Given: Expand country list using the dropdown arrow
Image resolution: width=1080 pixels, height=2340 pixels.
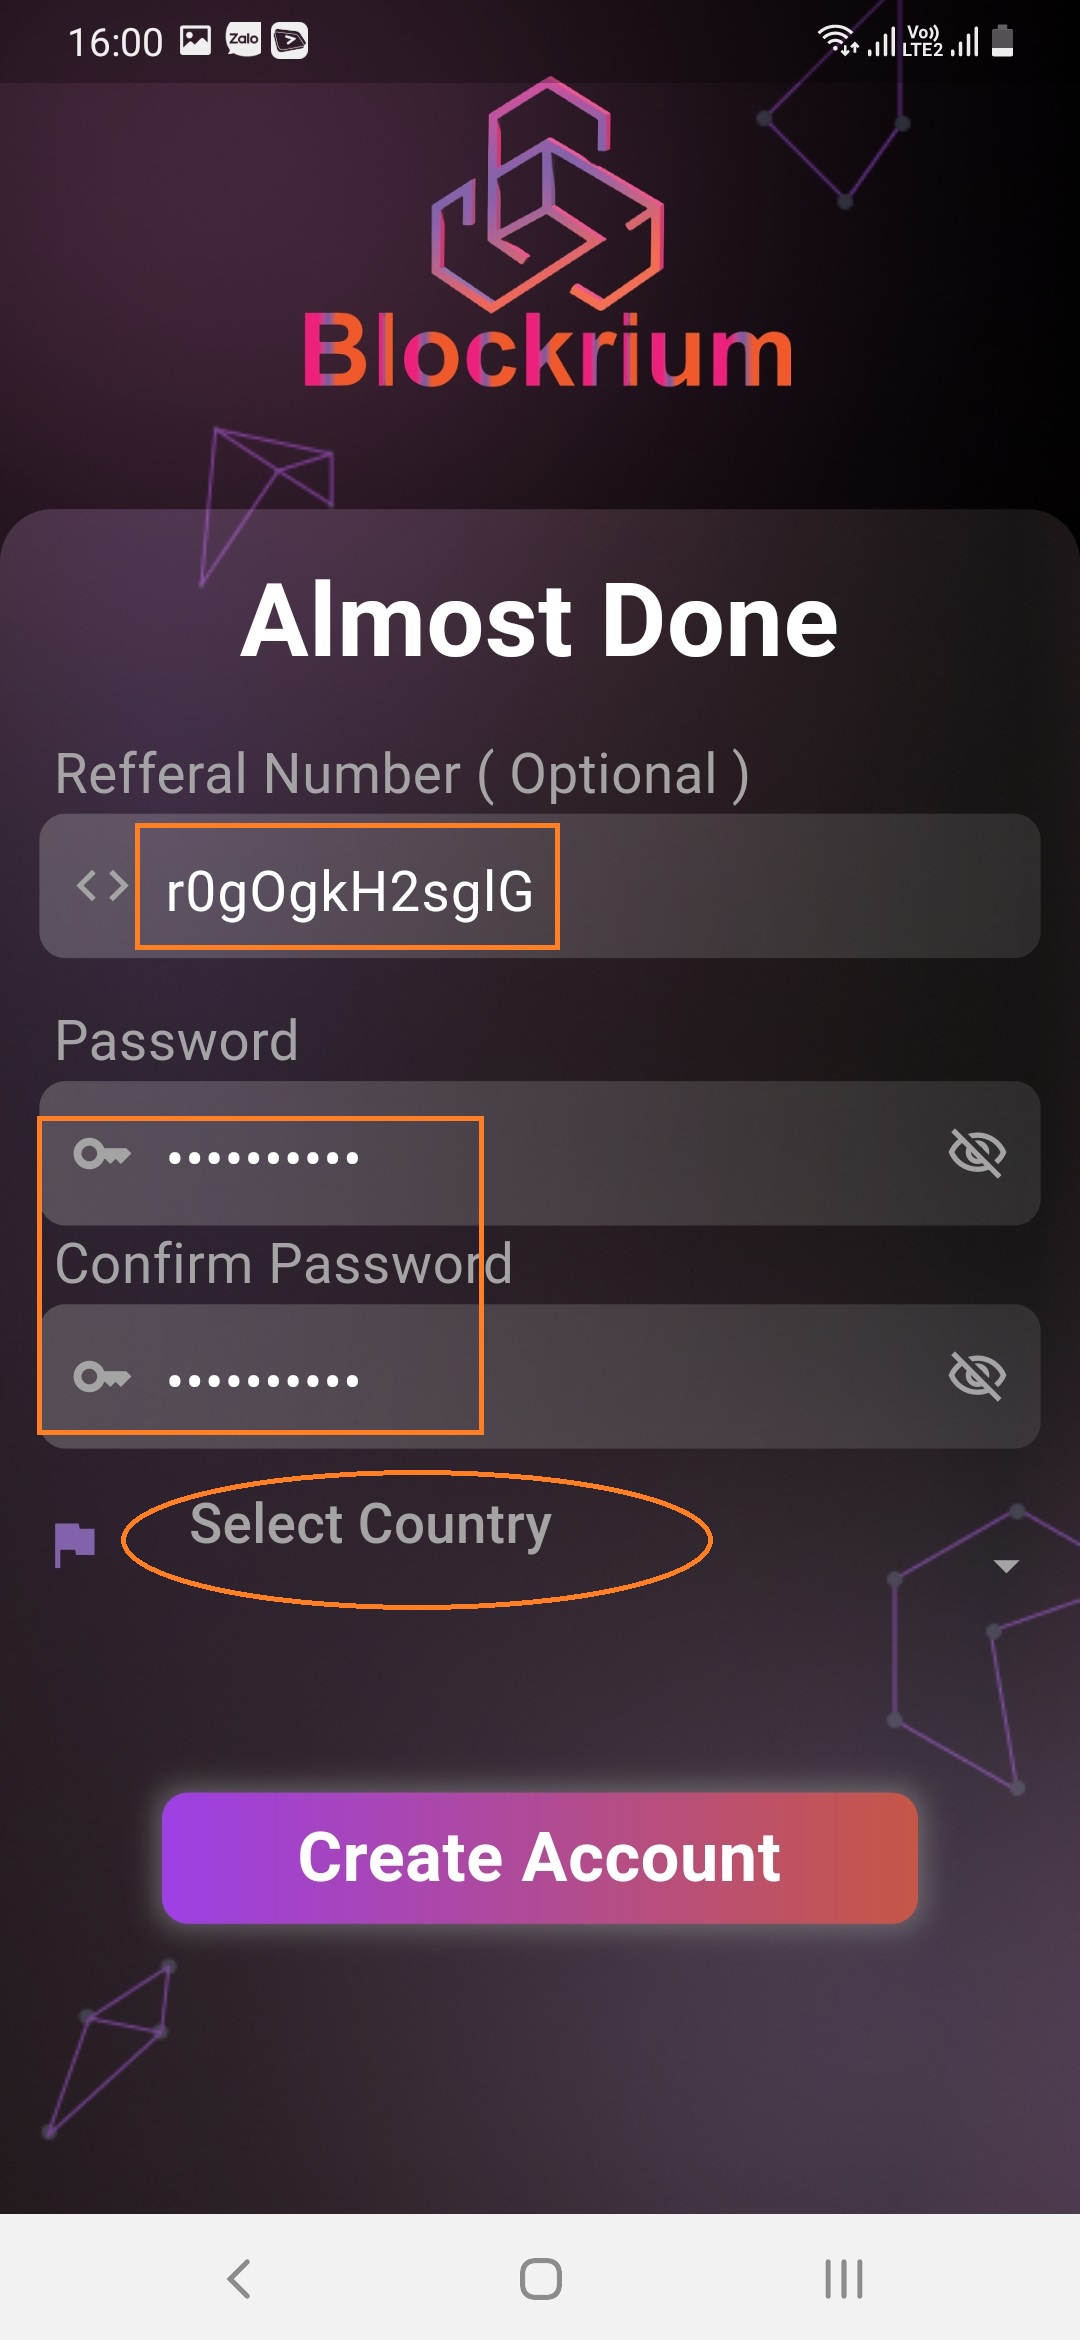Looking at the screenshot, I should click(1006, 1566).
